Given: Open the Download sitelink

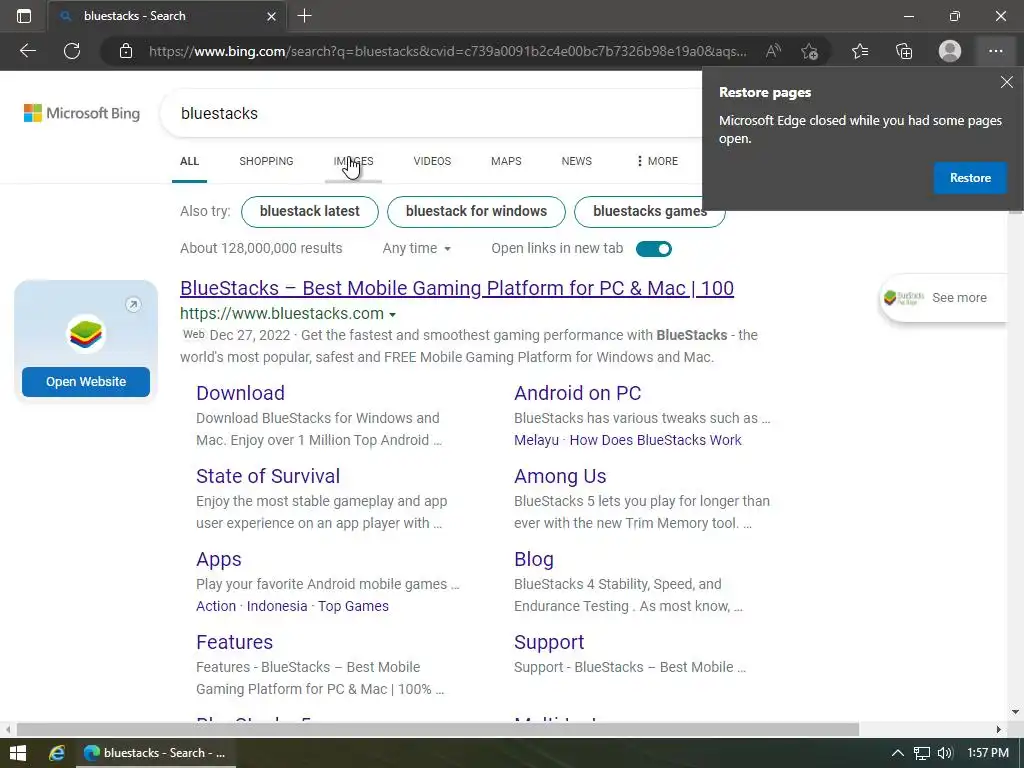Looking at the screenshot, I should tap(240, 393).
